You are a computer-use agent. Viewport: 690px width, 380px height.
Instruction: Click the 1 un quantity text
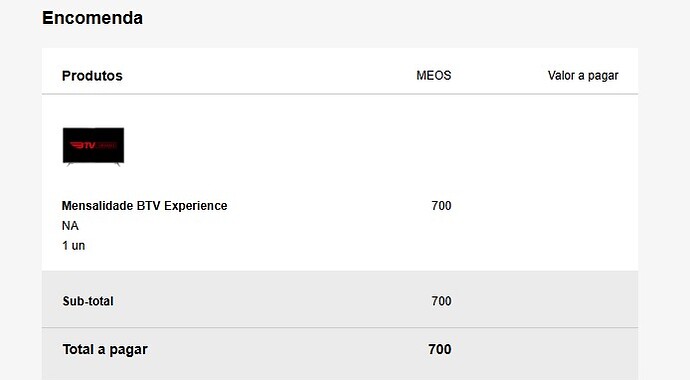[73, 245]
